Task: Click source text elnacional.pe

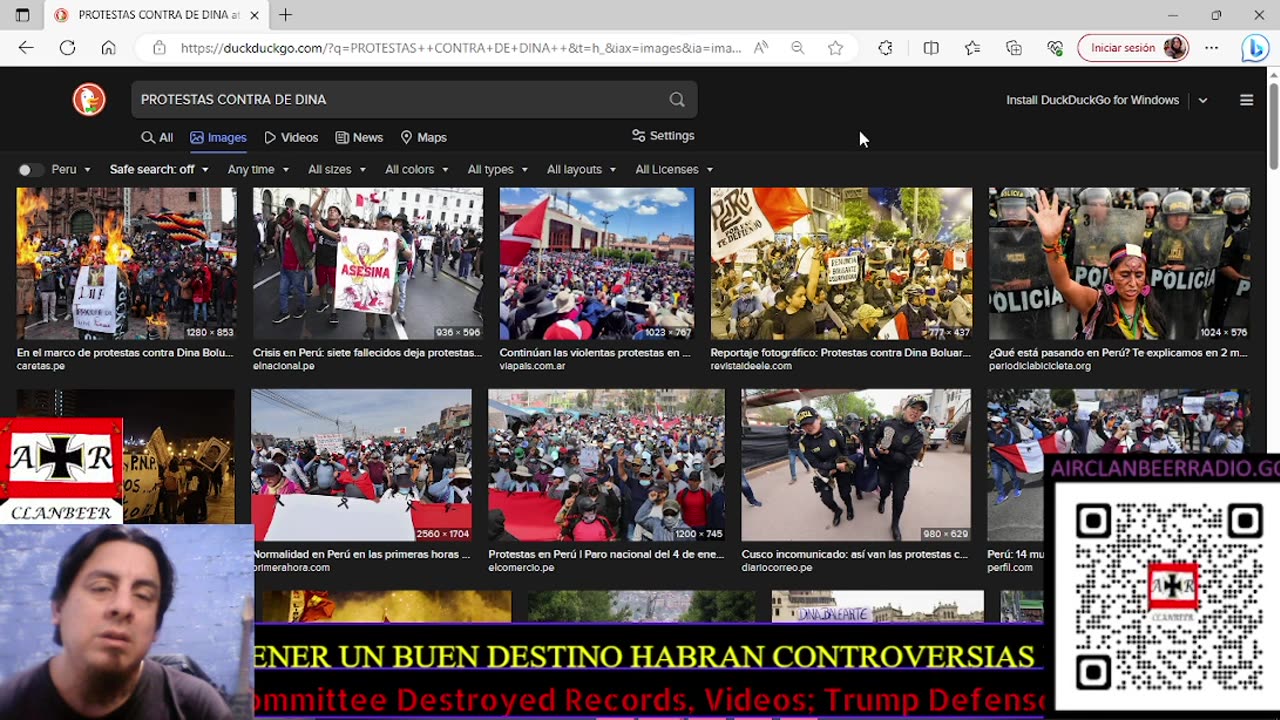Action: click(284, 367)
